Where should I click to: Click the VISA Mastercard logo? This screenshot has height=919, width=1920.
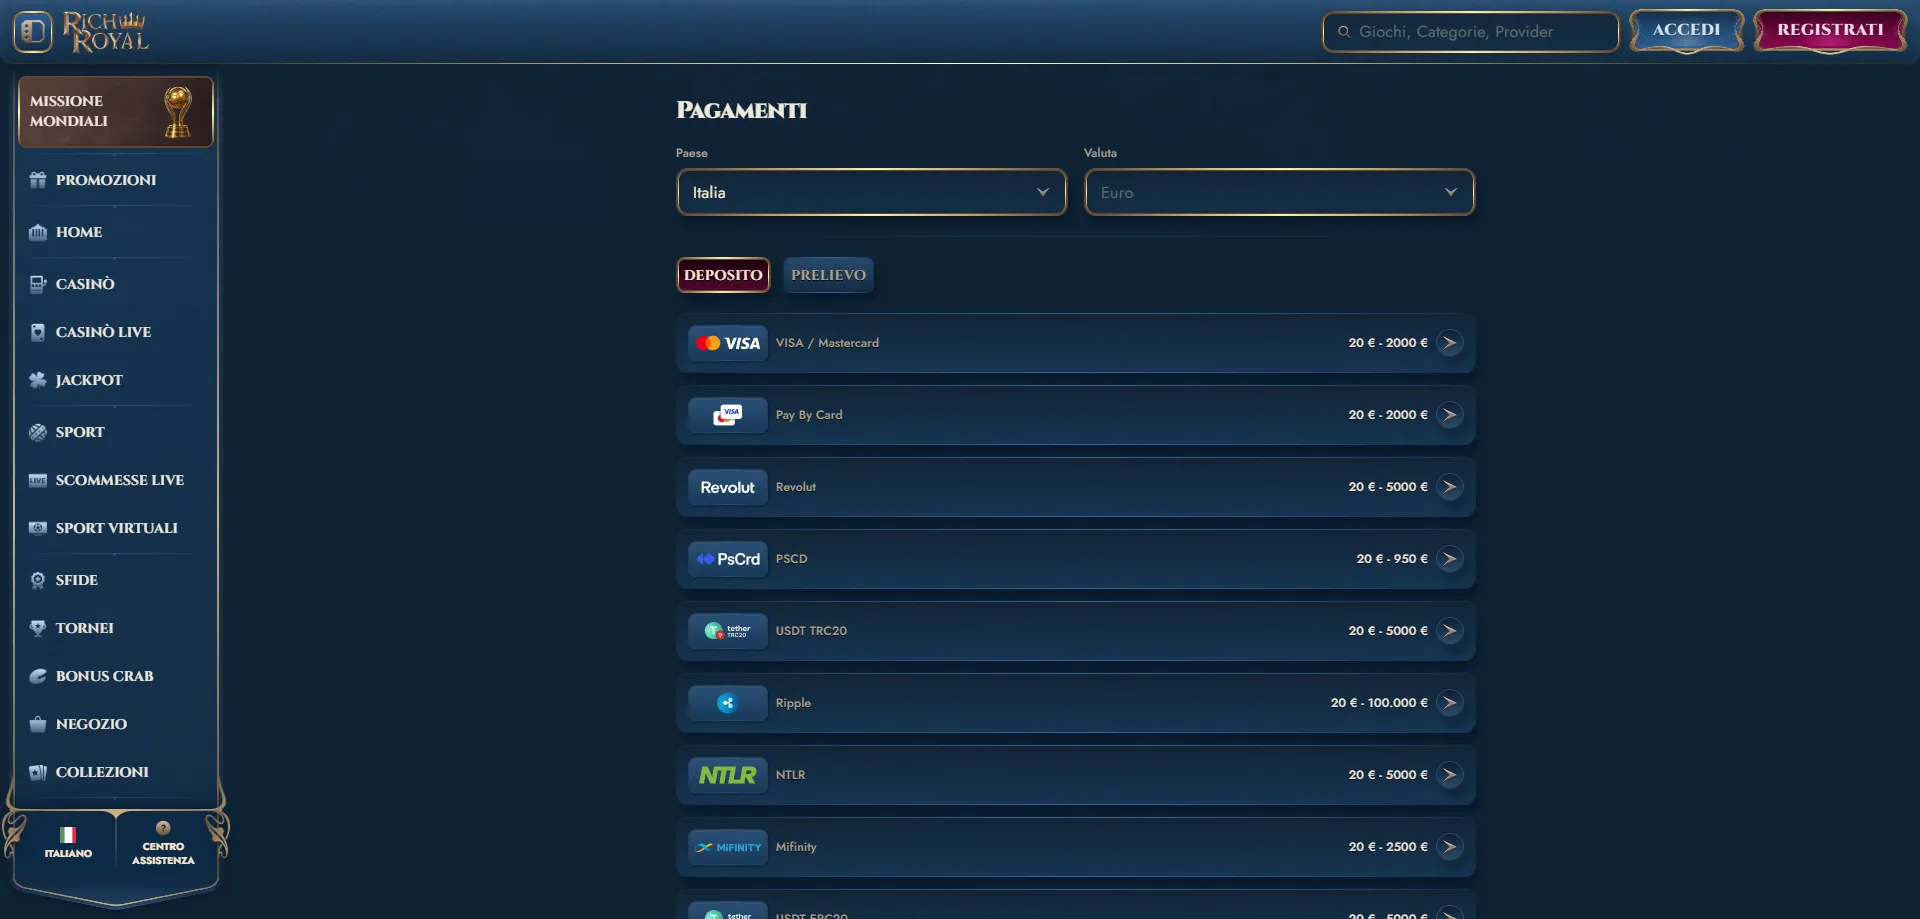click(728, 343)
